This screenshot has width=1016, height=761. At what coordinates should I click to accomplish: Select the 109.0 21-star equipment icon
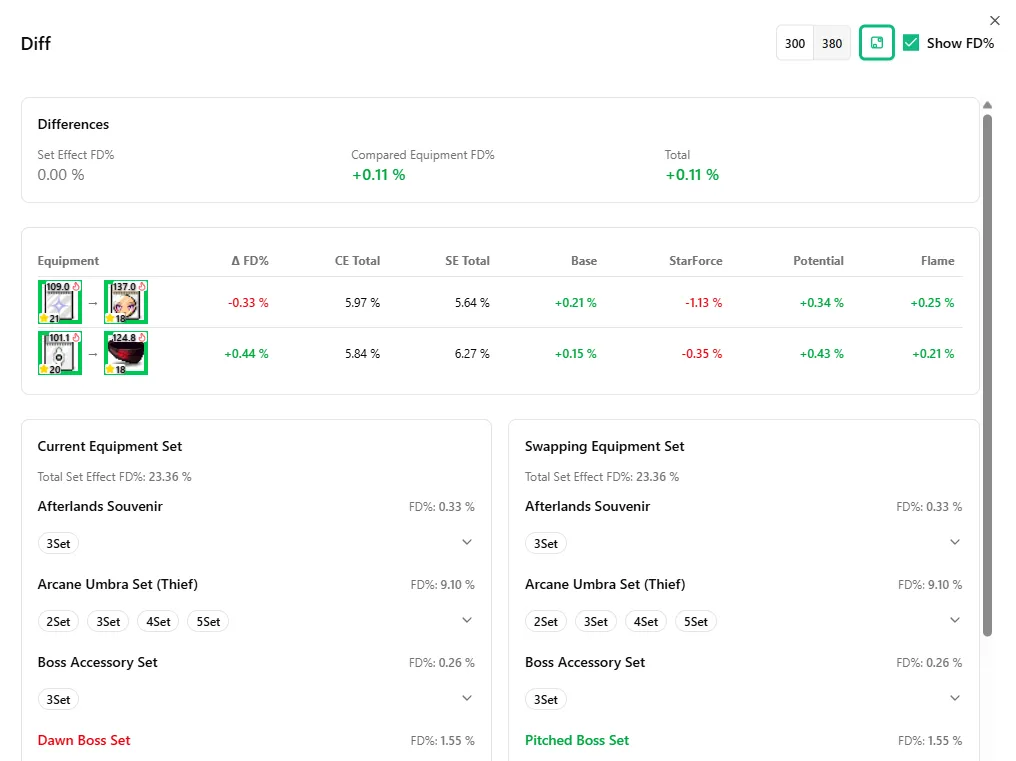(60, 302)
